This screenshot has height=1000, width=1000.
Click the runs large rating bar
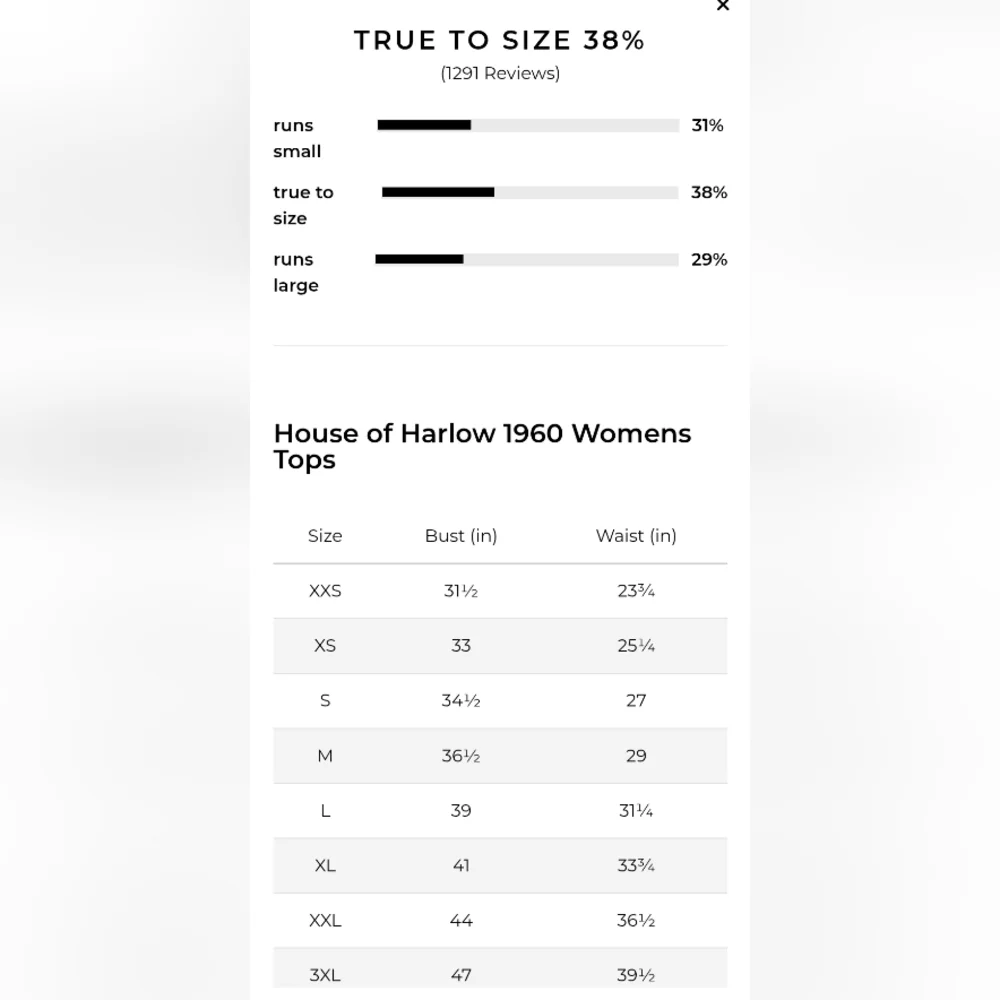coord(527,259)
